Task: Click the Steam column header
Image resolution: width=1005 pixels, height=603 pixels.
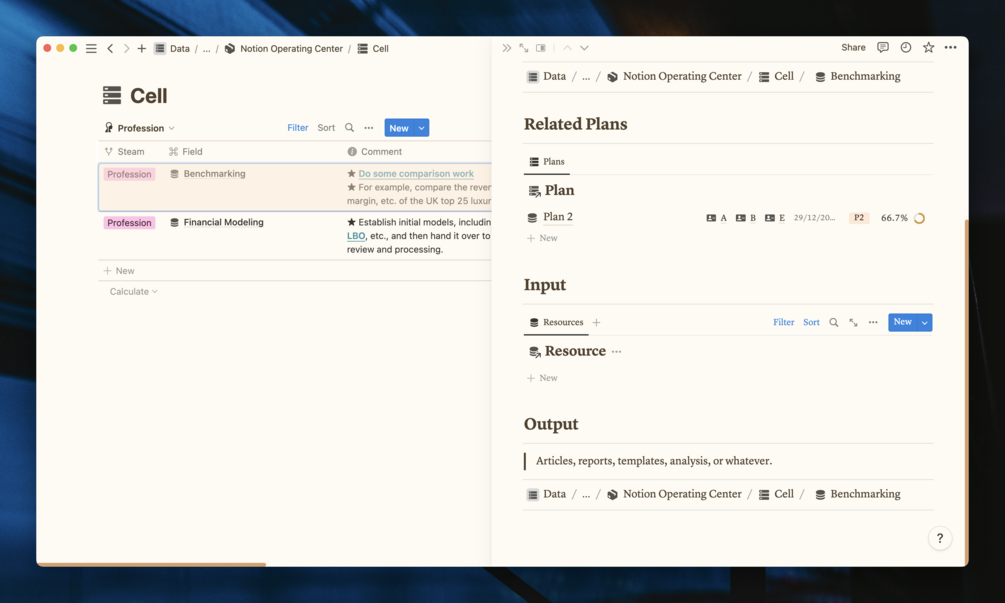Action: click(124, 152)
